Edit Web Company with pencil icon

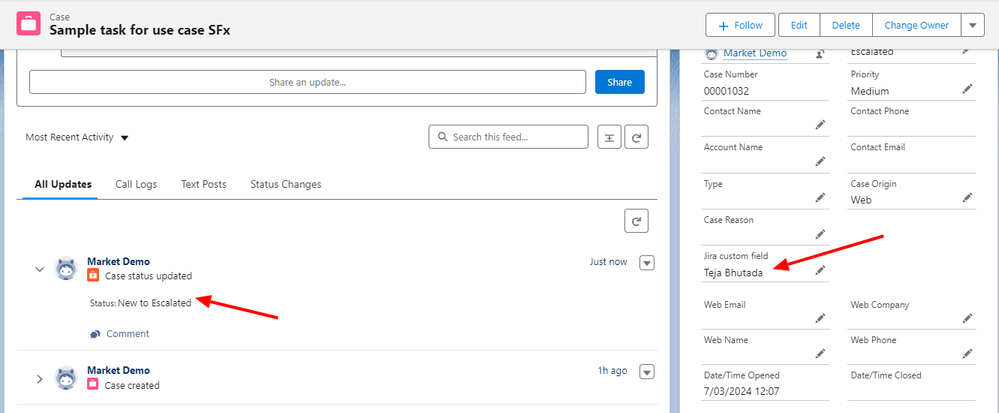click(967, 317)
